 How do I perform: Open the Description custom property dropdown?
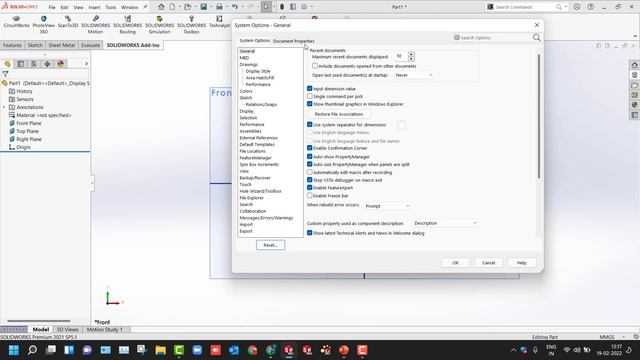tap(444, 223)
